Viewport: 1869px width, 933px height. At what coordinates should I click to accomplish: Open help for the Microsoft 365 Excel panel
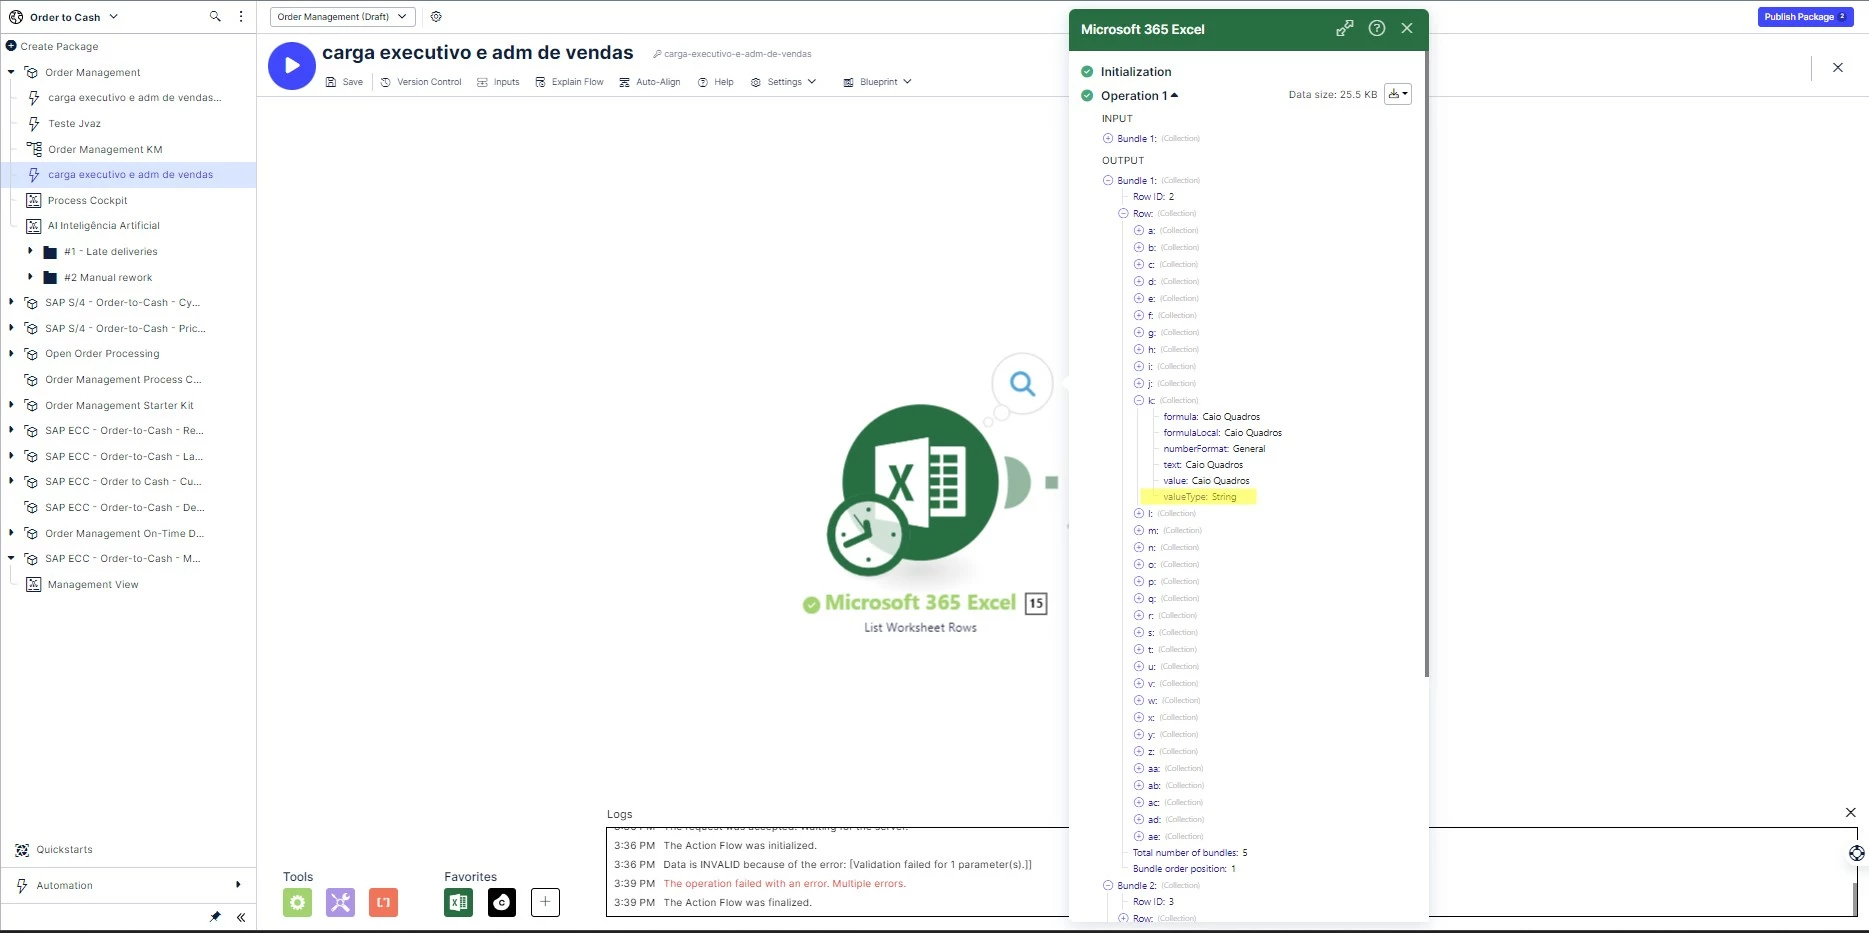click(x=1377, y=29)
